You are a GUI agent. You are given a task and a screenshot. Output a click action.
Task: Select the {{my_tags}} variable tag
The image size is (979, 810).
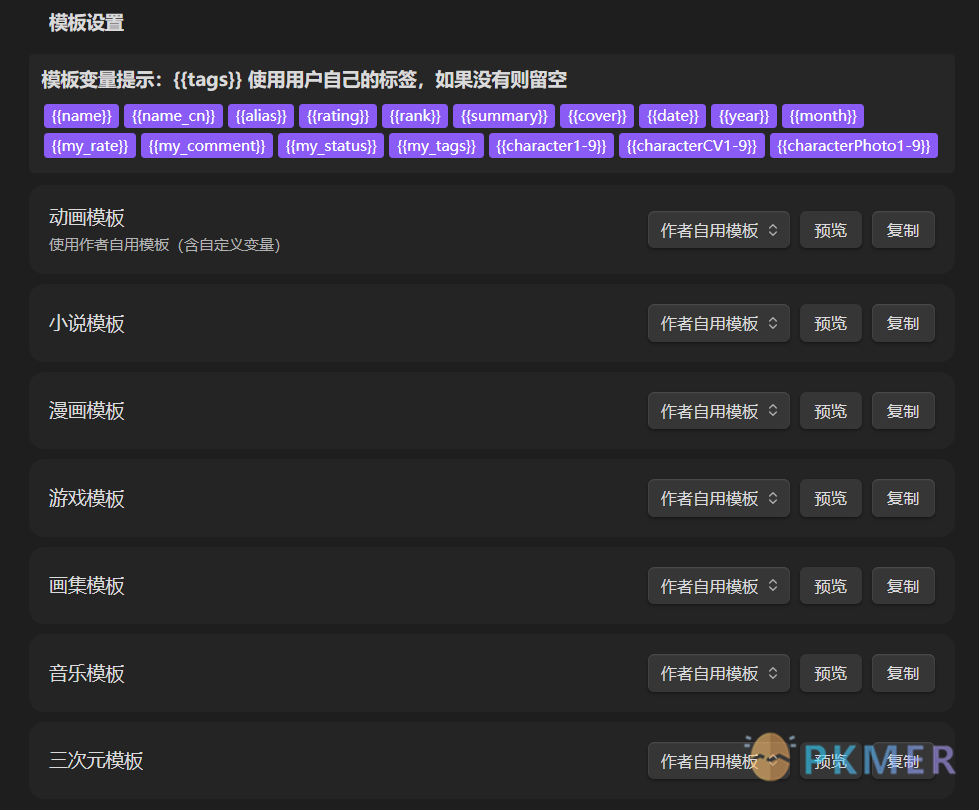(436, 146)
